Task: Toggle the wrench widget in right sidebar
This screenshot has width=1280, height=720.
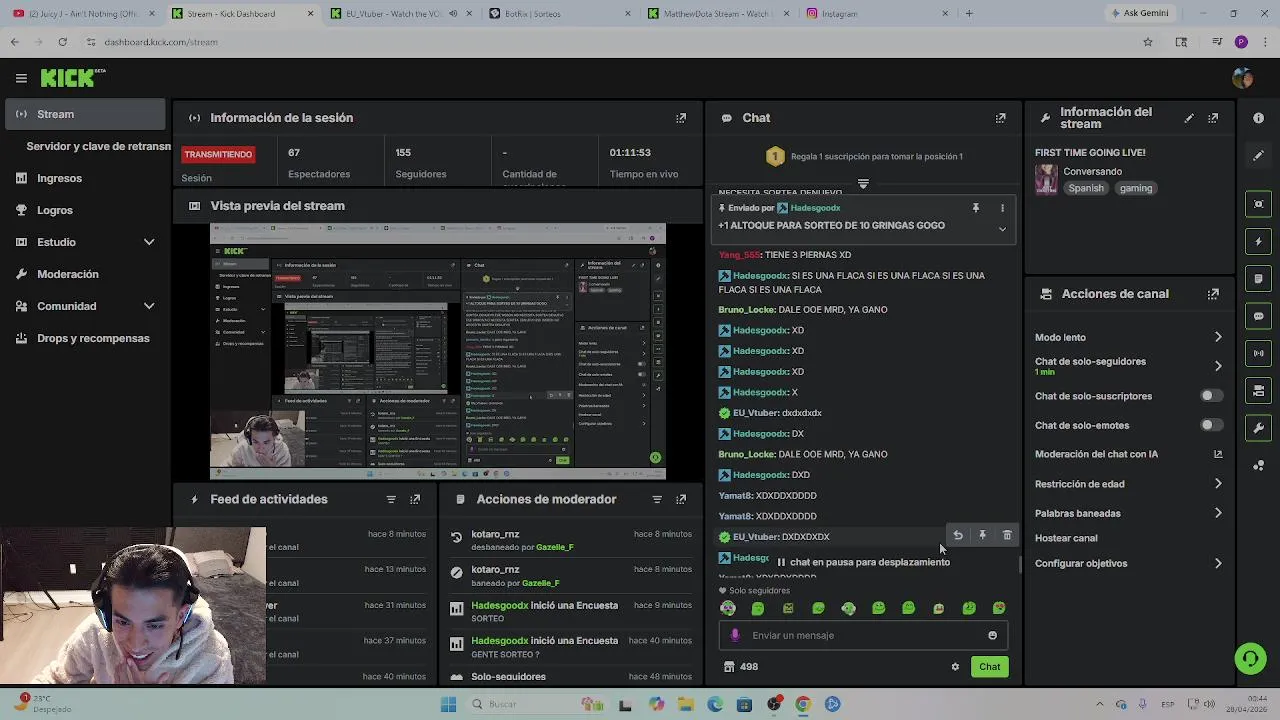Action: 1258,428
